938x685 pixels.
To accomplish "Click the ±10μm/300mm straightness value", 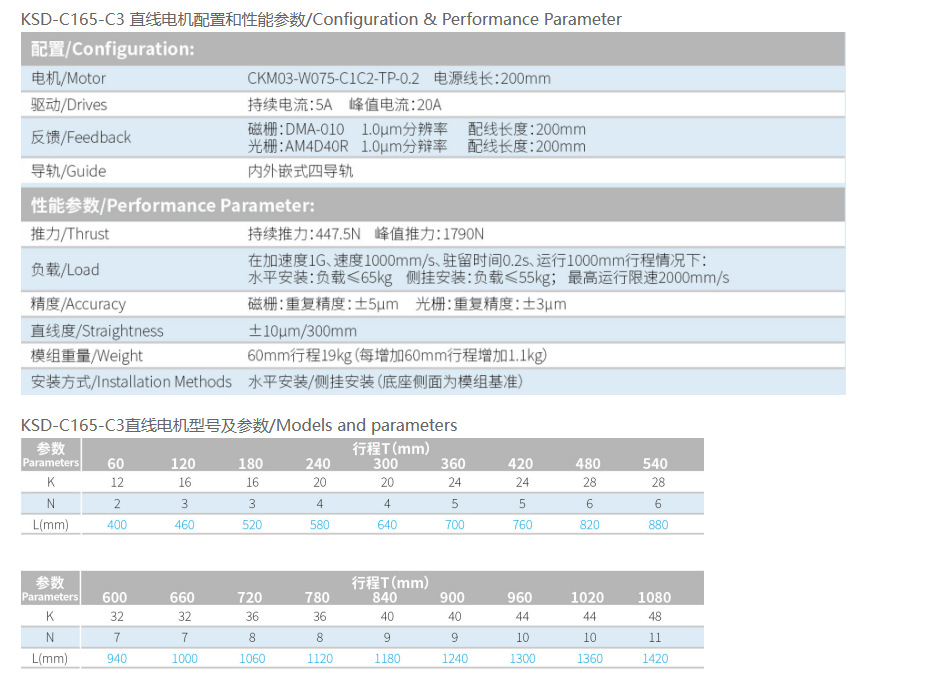I will (x=303, y=331).
